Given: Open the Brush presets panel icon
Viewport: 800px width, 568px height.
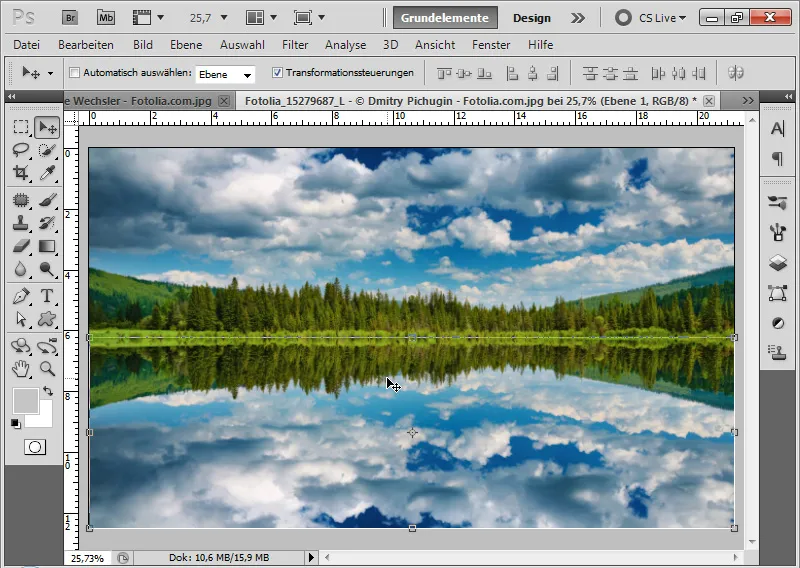Looking at the screenshot, I should [x=778, y=233].
